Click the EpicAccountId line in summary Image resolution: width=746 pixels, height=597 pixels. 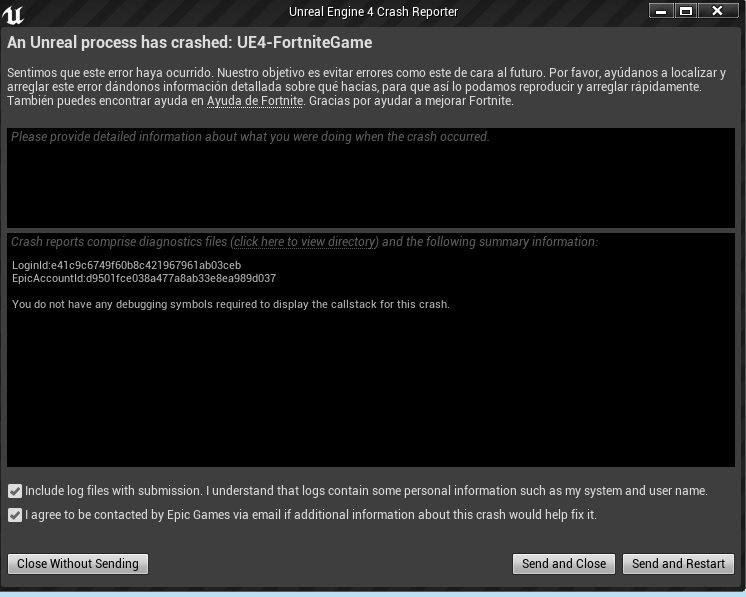pos(144,278)
